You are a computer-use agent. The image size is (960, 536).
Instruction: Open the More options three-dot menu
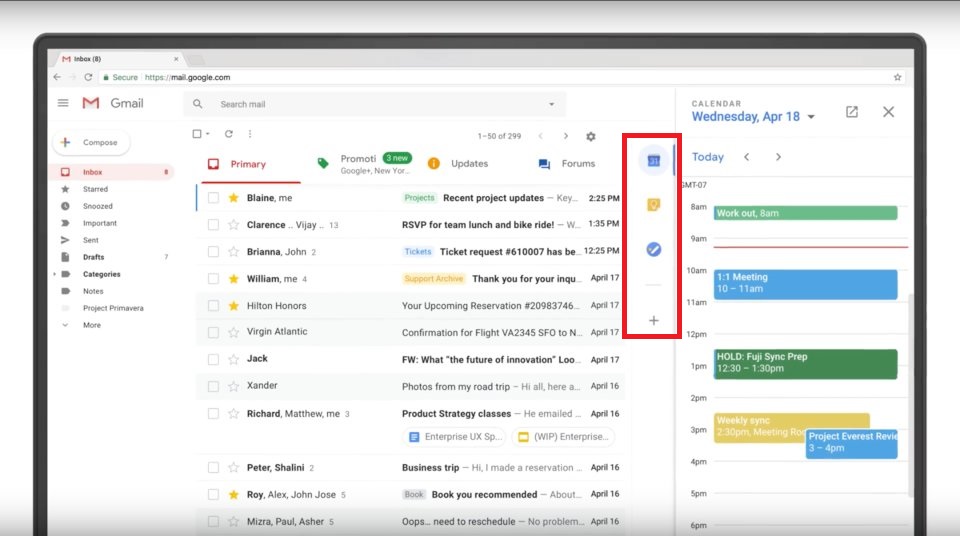(250, 134)
